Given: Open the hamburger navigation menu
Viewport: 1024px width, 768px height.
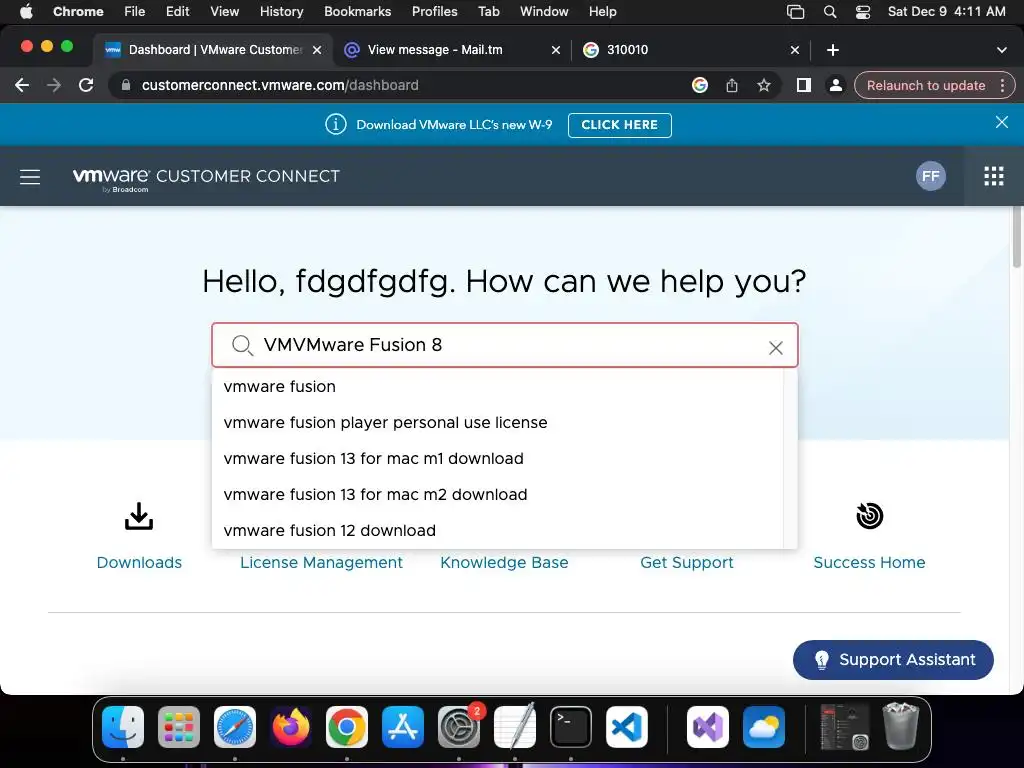Looking at the screenshot, I should tap(30, 176).
